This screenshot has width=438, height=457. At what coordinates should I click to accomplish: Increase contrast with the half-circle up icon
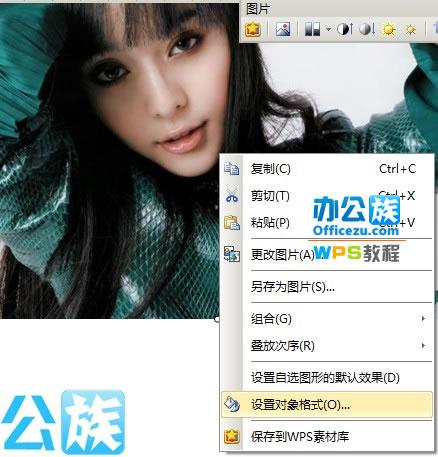[x=344, y=29]
